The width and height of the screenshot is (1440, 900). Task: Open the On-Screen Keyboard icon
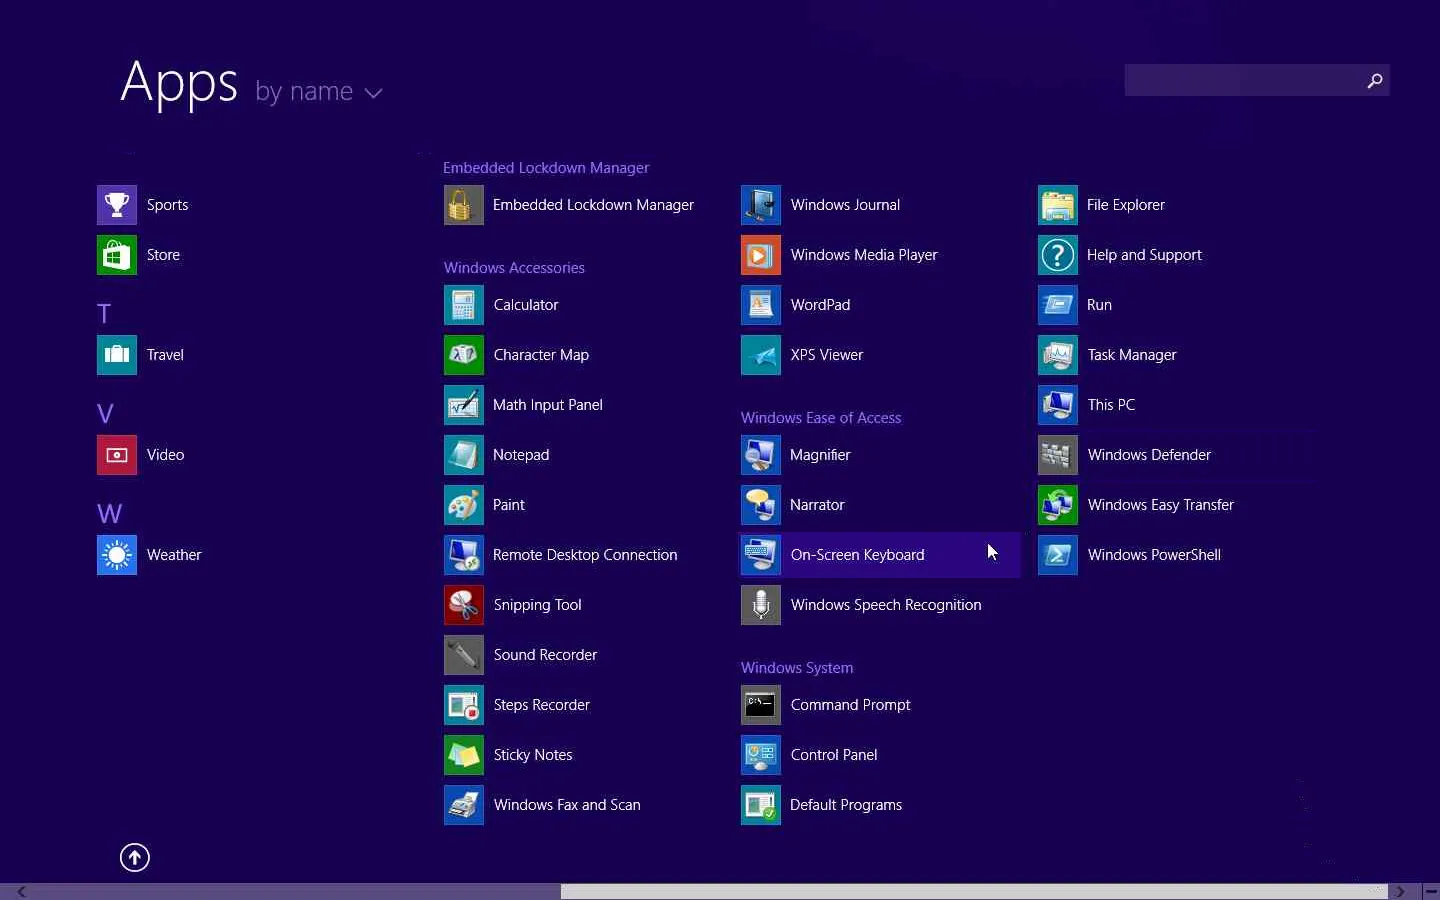[761, 555]
